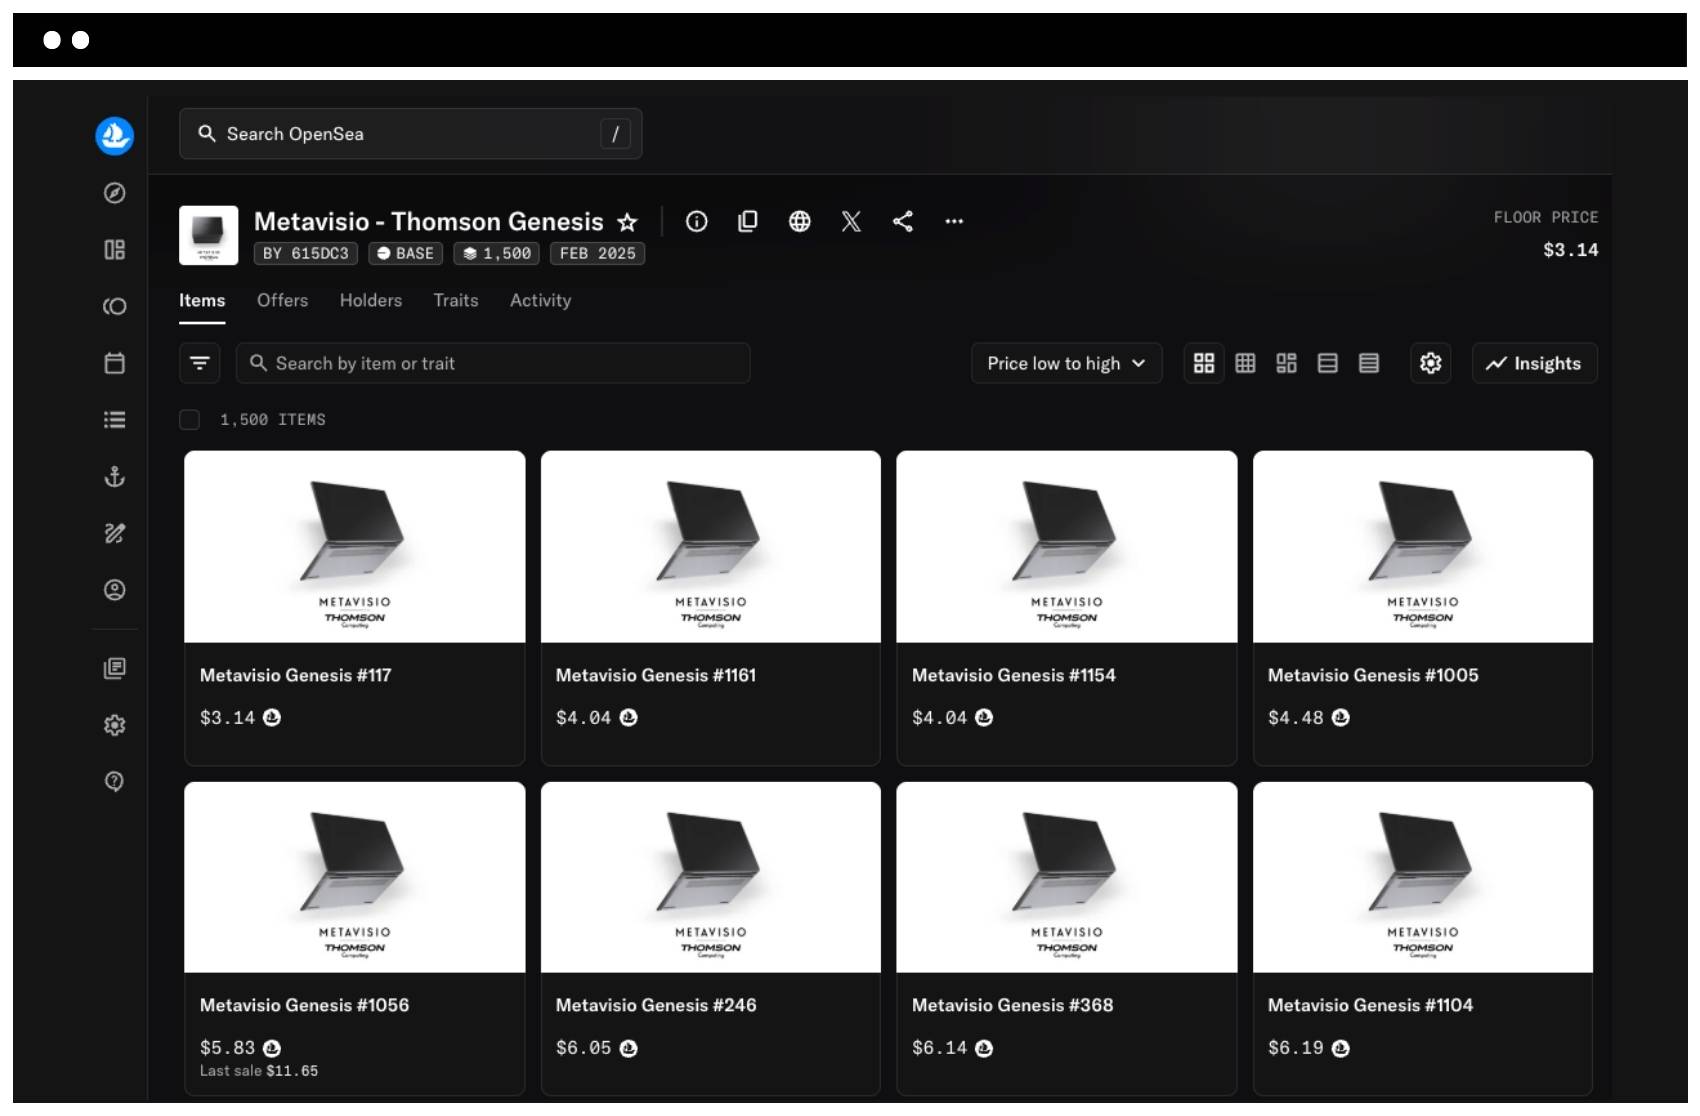Open the resources document icon in sidebar
The image size is (1700, 1116).
point(115,668)
